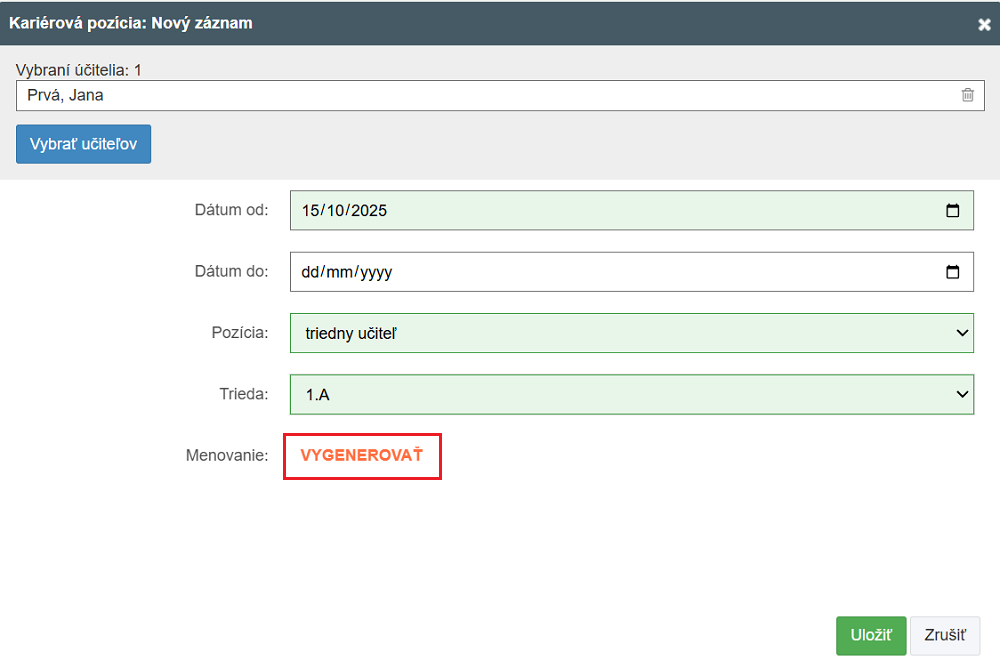Click the VYGENEROVAŤ link for Menovanie
The width and height of the screenshot is (1000, 668).
pos(362,456)
